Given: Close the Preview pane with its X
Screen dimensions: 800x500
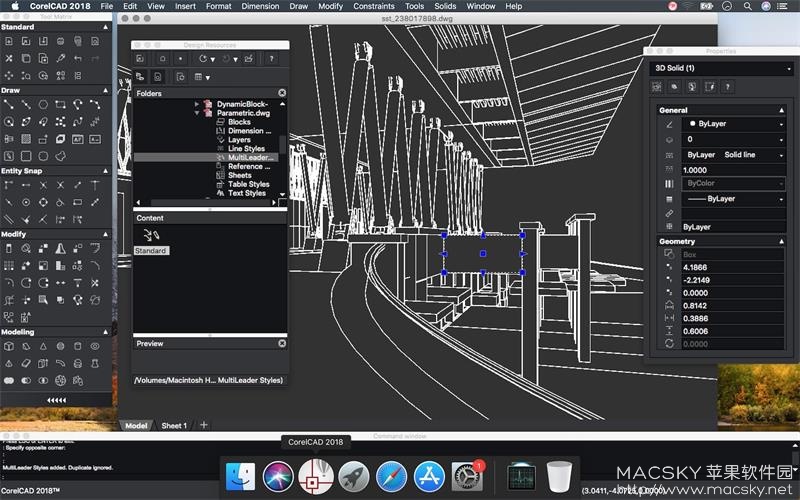Looking at the screenshot, I should click(x=282, y=343).
